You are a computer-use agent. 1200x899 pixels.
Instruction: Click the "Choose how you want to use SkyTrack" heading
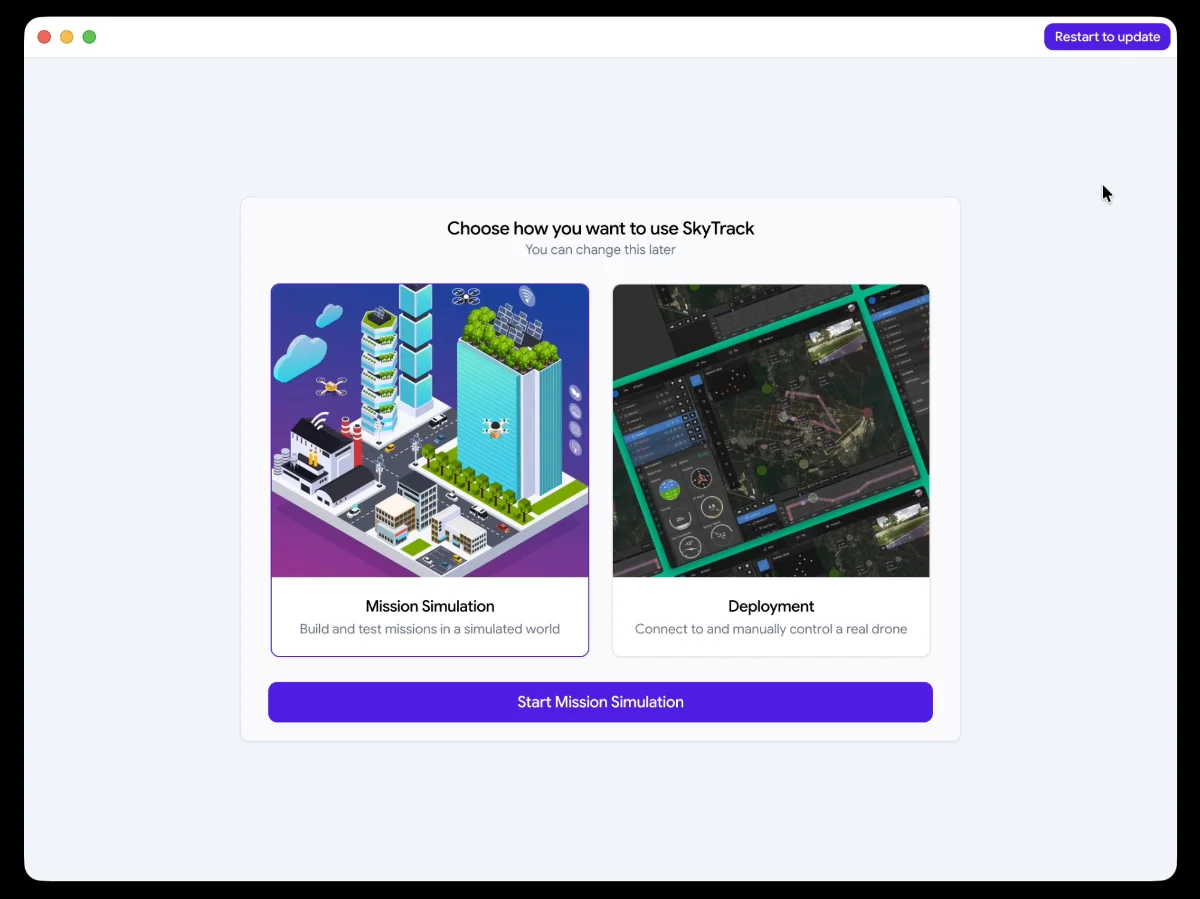[600, 228]
